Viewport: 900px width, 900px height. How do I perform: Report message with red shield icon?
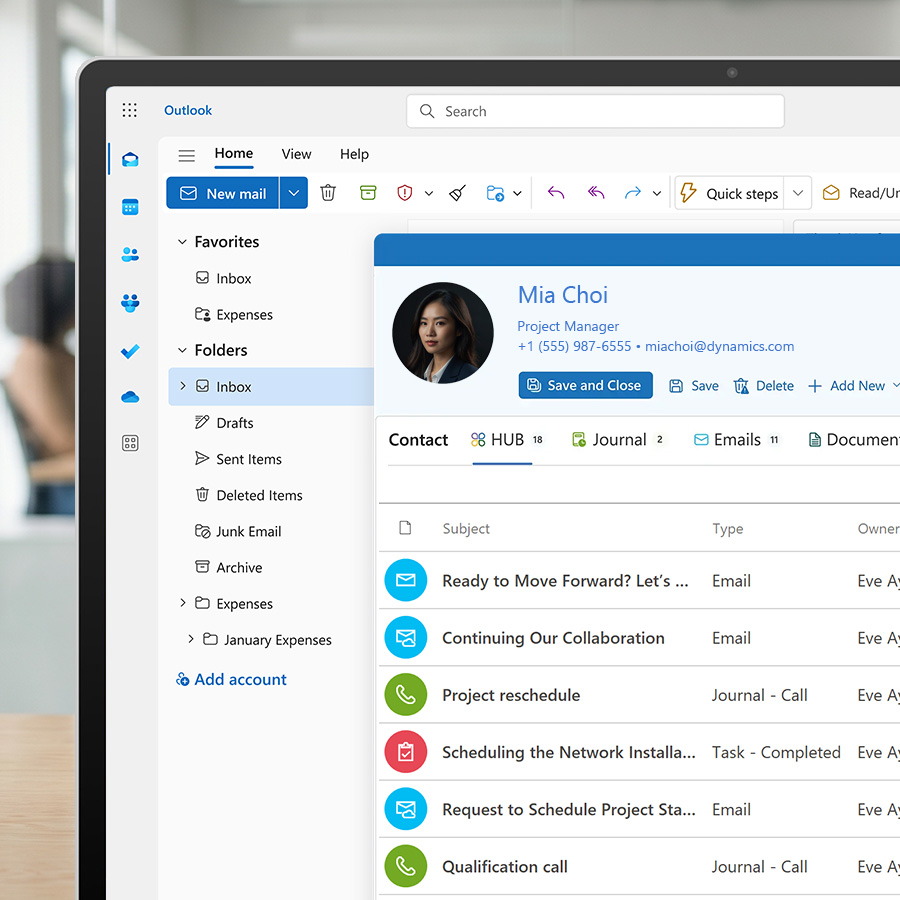[x=405, y=193]
